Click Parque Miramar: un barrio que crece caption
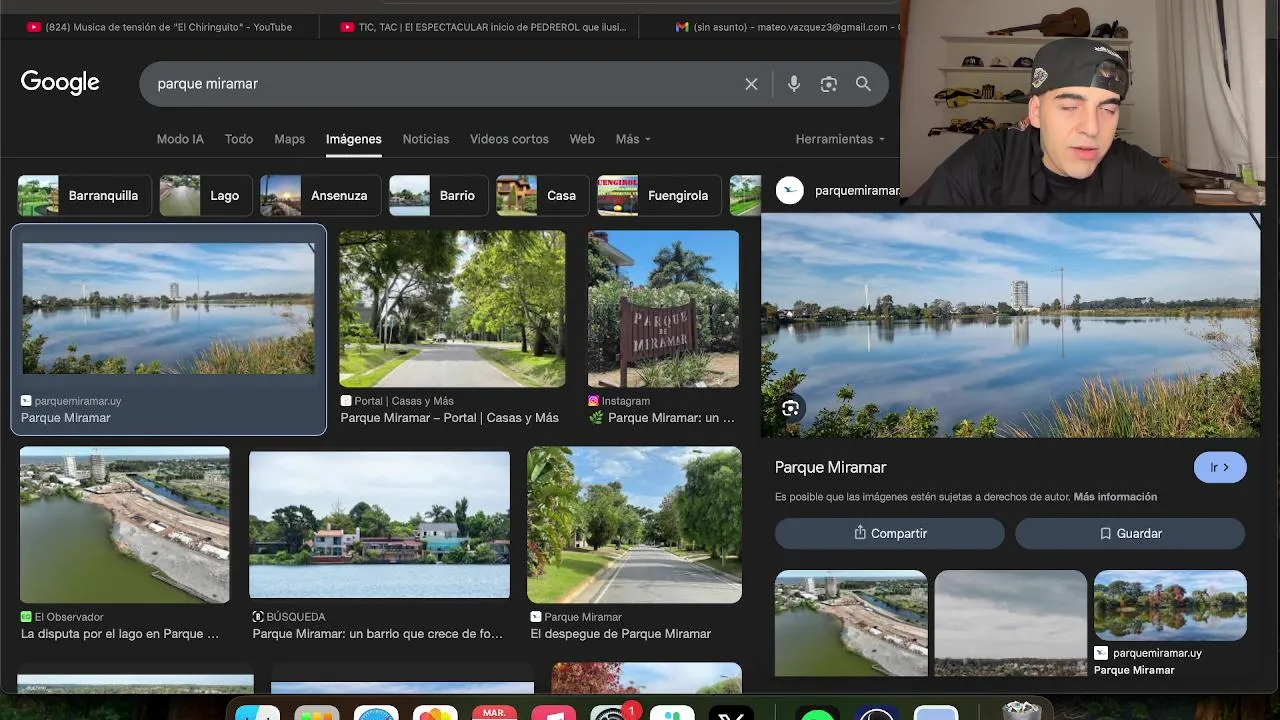This screenshot has width=1280, height=720. 378,634
